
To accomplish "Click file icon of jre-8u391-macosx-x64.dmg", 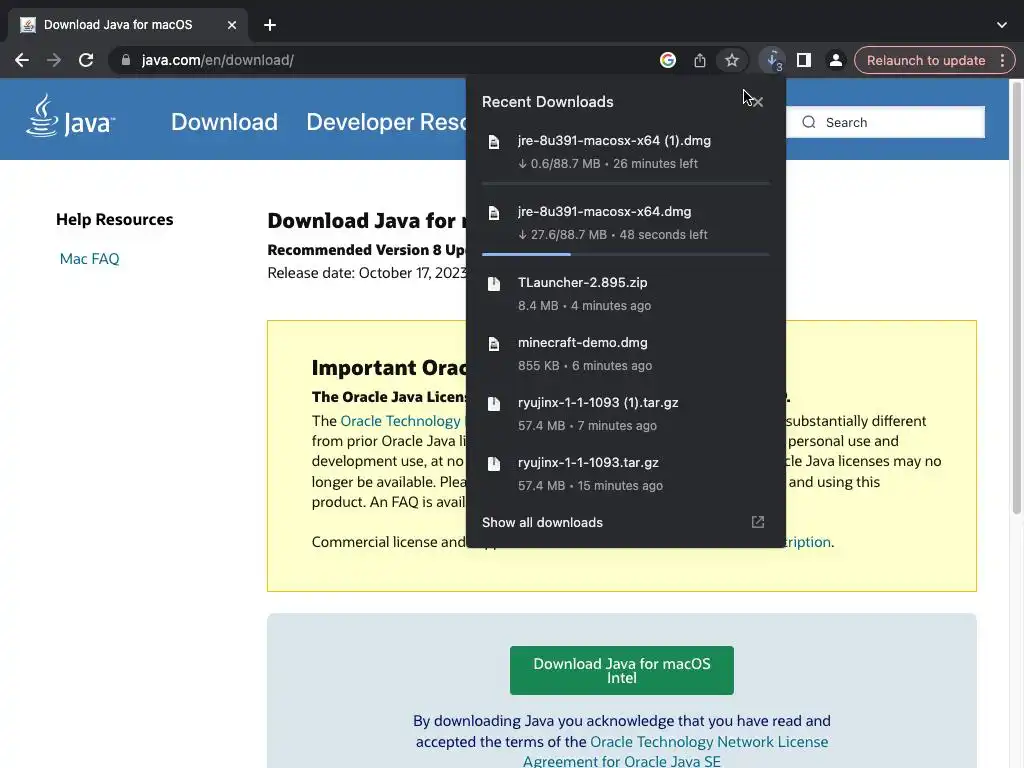I will click(x=494, y=213).
